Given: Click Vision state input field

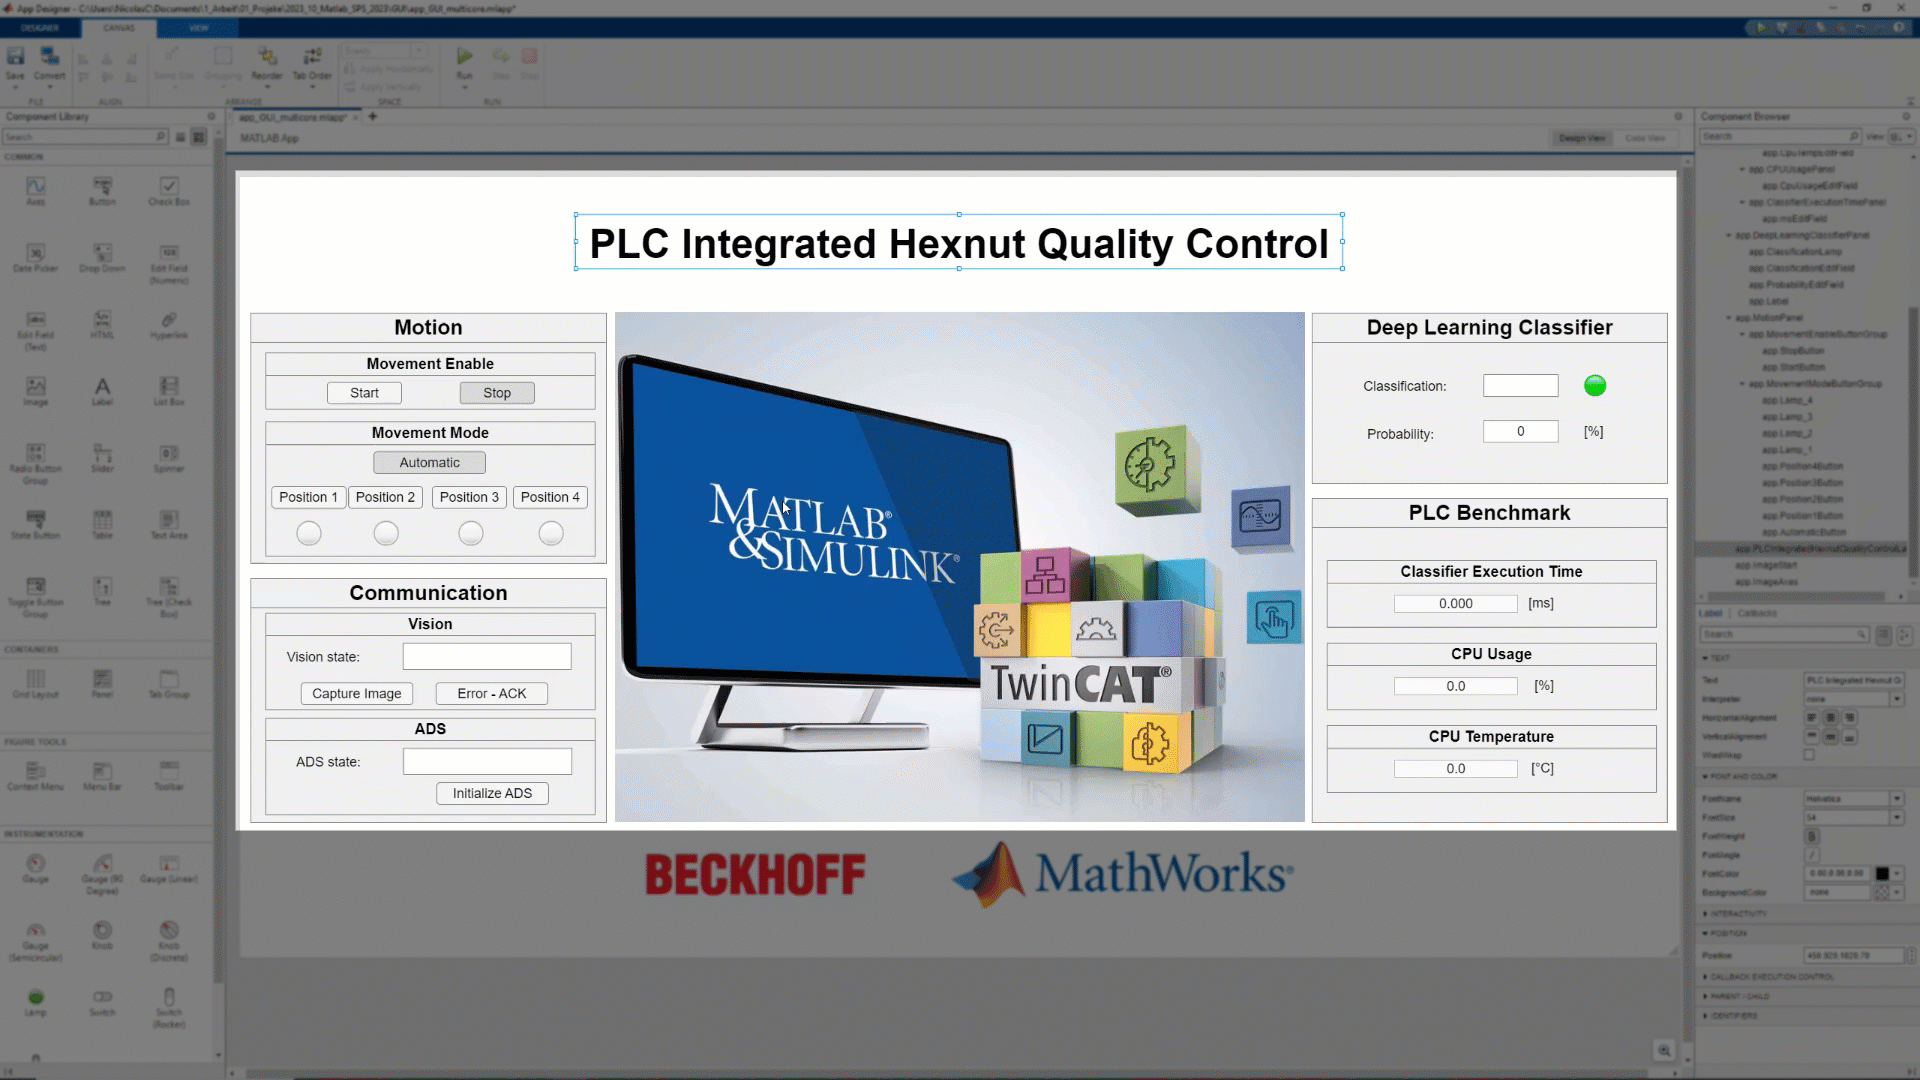Looking at the screenshot, I should 487,657.
